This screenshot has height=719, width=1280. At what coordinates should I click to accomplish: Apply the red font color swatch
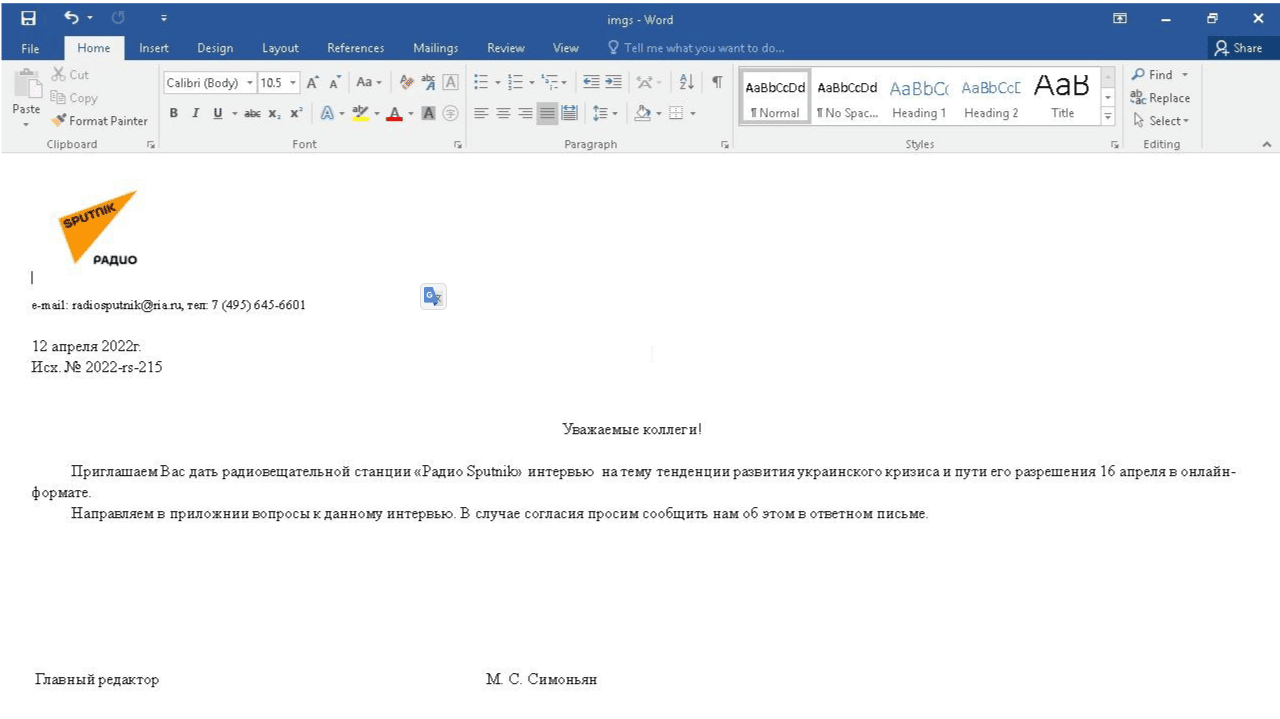click(394, 113)
